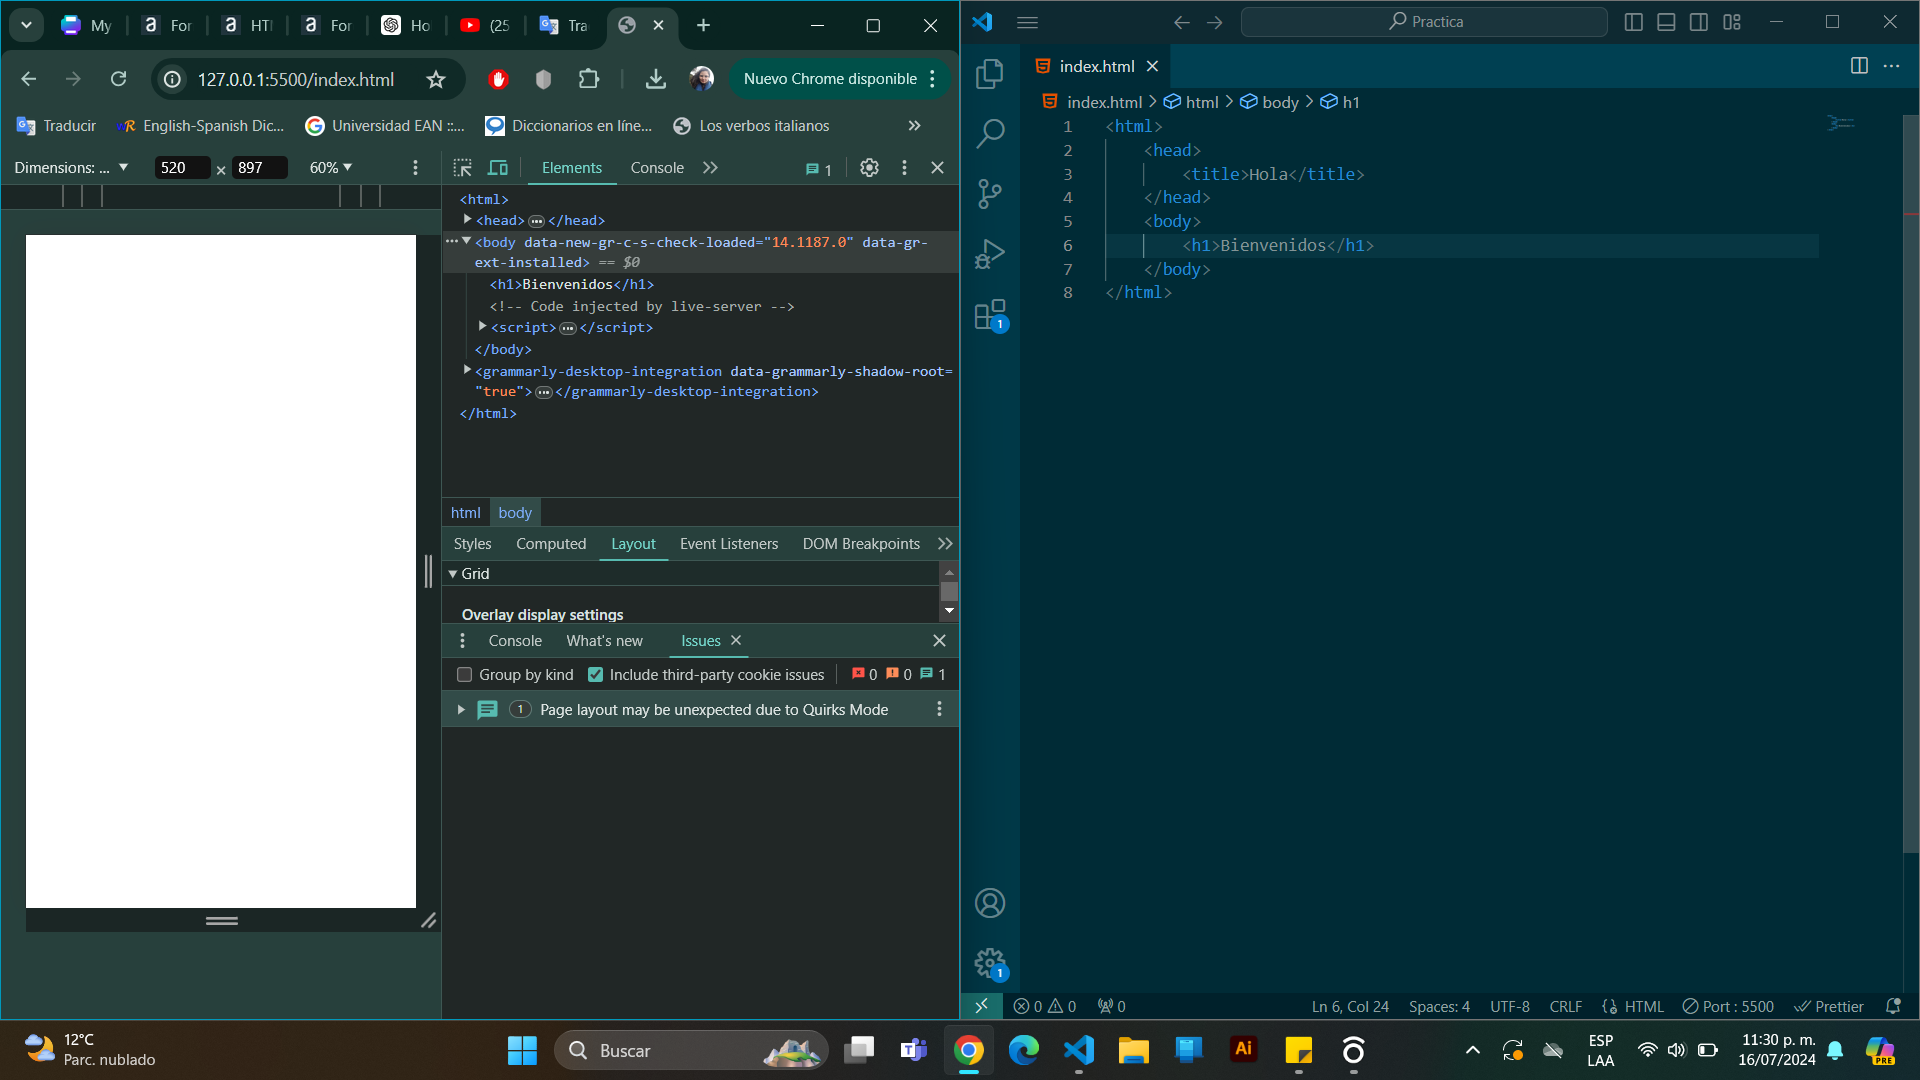Open Microsoft Edge from taskbar
Viewport: 1920px width, 1080px height.
tap(1024, 1051)
